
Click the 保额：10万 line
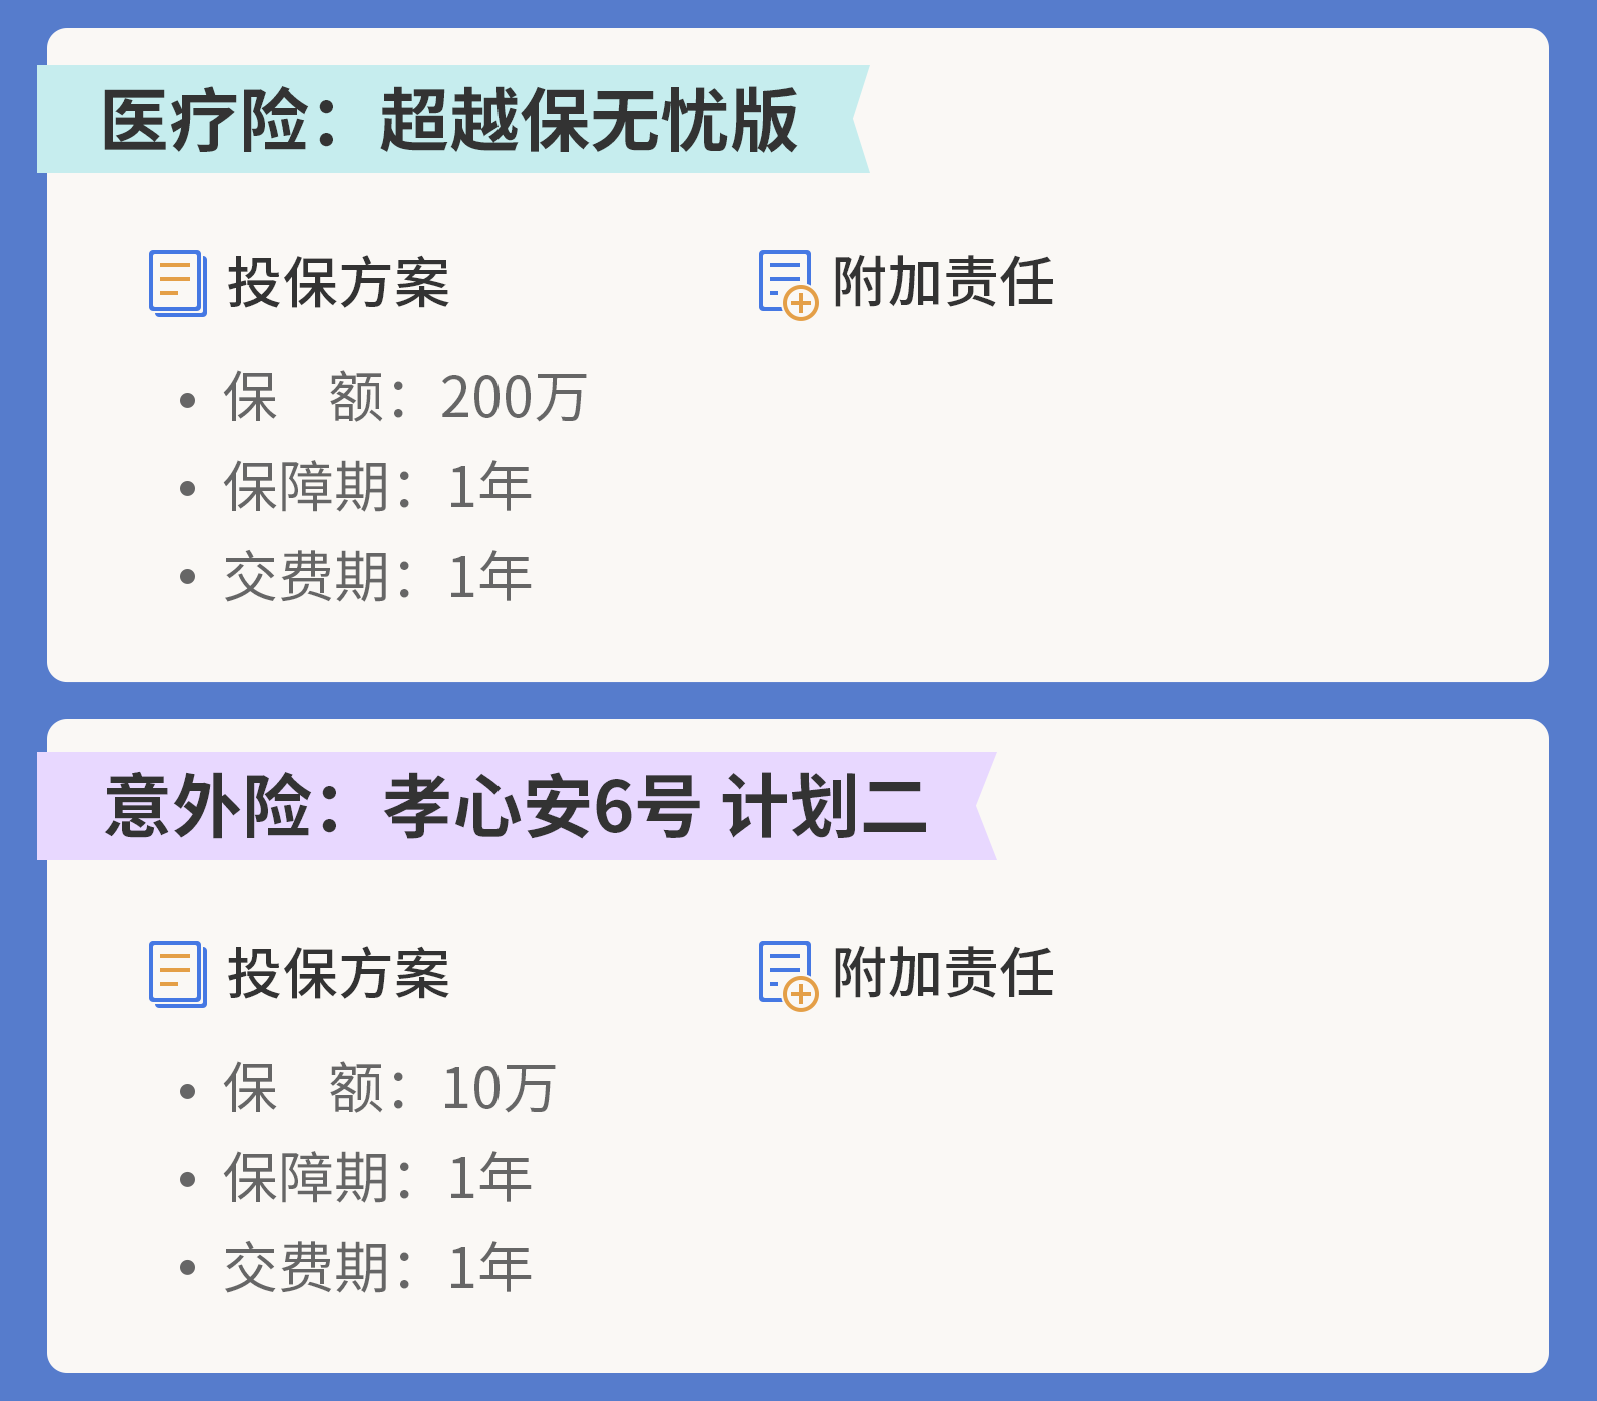coord(390,1089)
